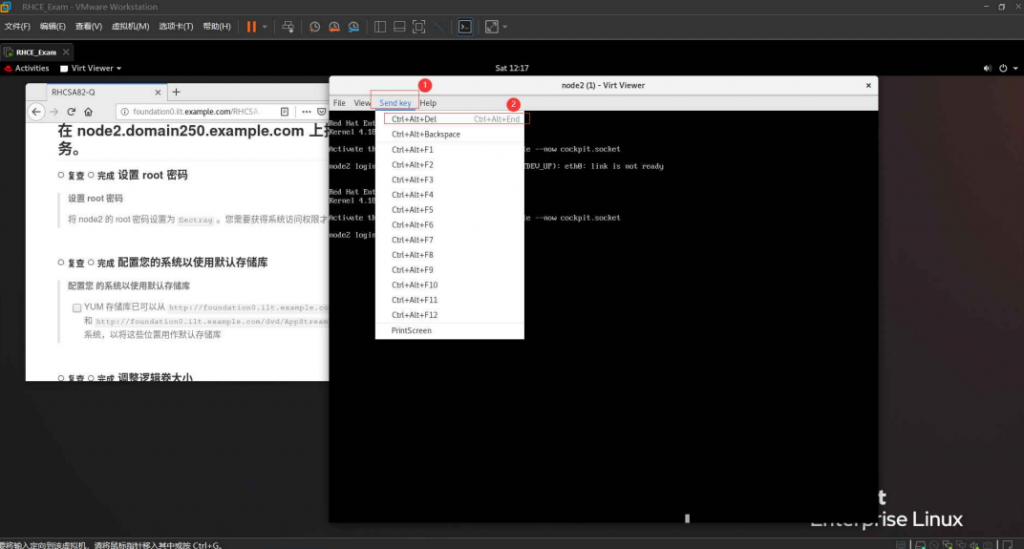Select 完成 radio for 配置您的系统以使用默认存储库
1024x549 pixels.
91,262
